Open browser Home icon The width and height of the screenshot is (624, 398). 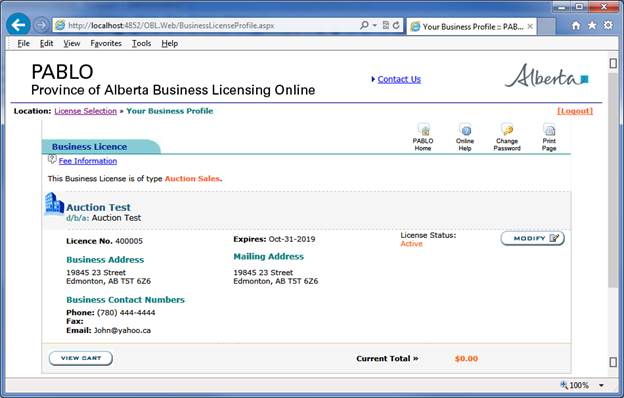coord(576,25)
